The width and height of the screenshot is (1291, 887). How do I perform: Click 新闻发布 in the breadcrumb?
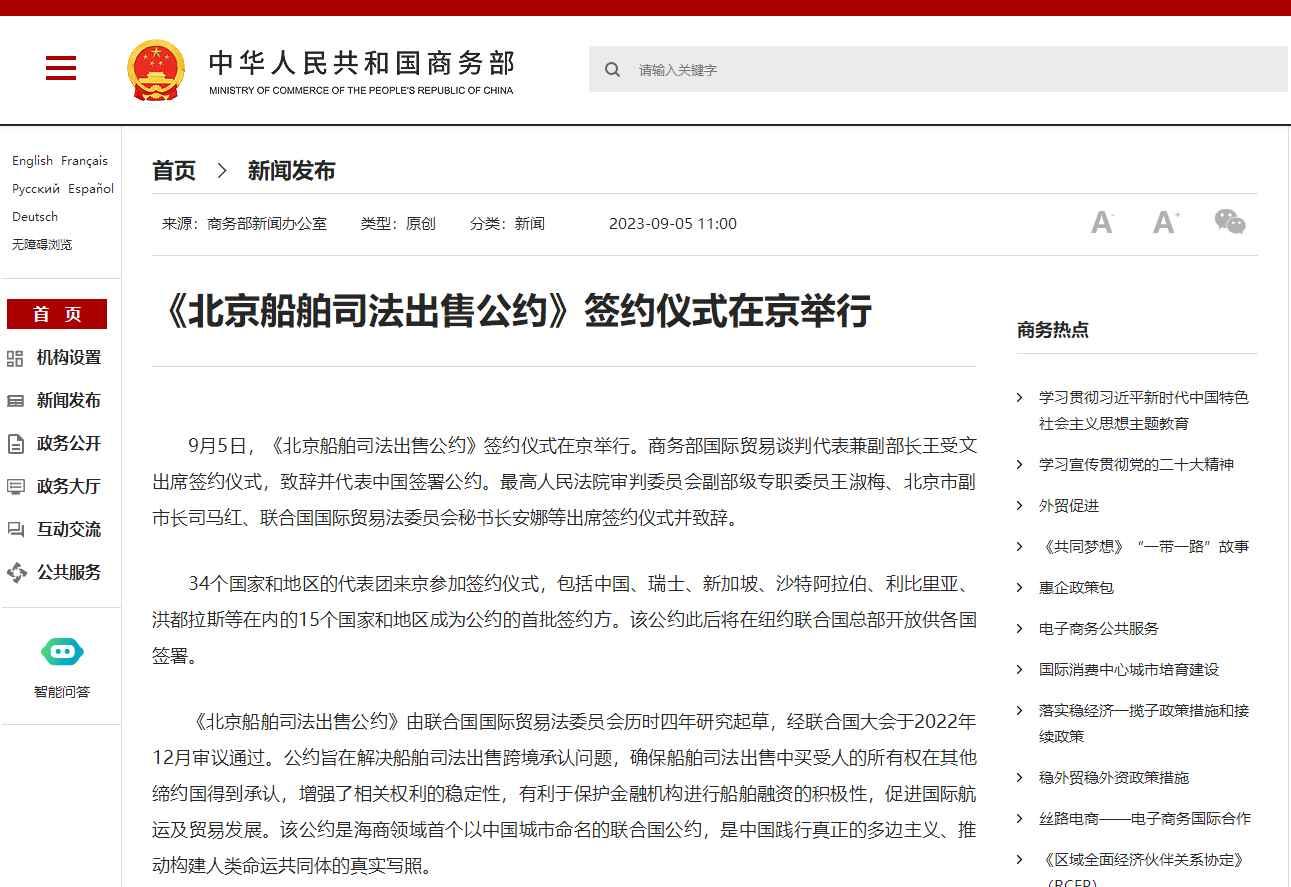coord(291,171)
